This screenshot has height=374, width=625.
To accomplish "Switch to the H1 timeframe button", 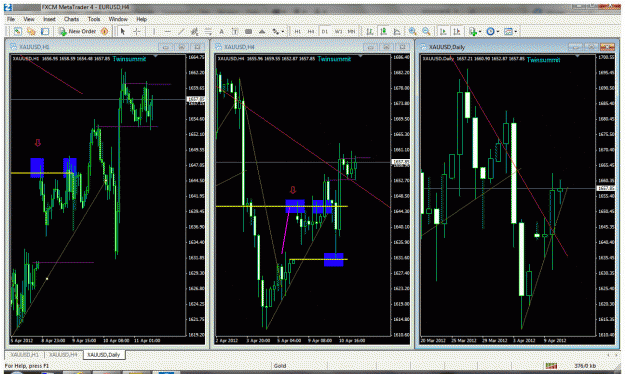I will (x=298, y=31).
